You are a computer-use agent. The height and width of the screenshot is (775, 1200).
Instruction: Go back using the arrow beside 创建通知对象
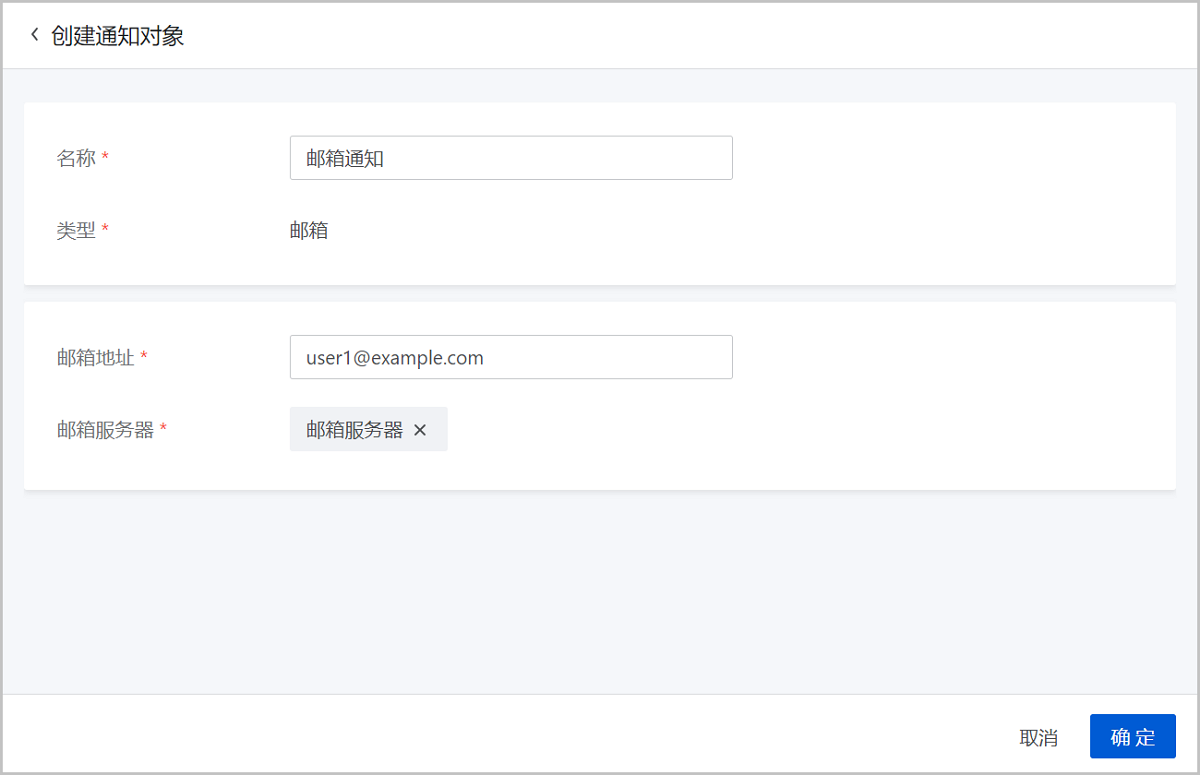[35, 36]
